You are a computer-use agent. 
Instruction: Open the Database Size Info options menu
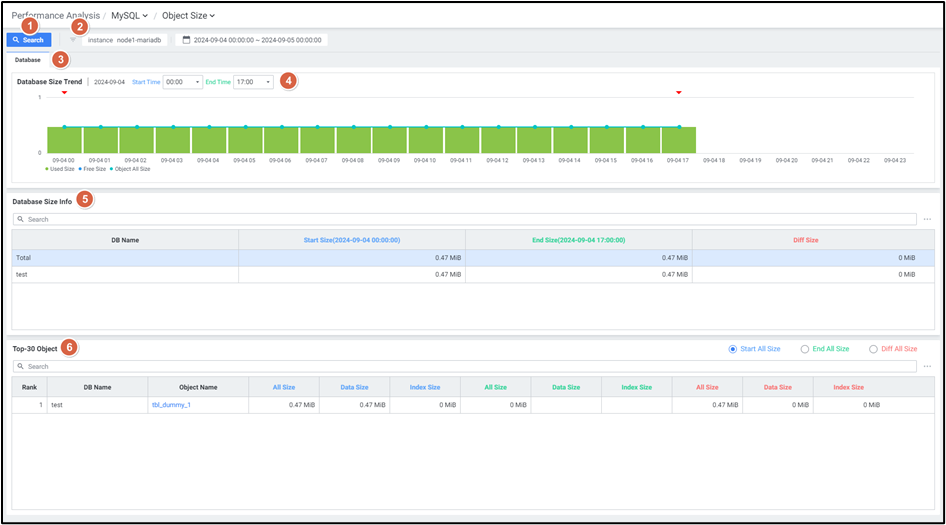coord(927,219)
